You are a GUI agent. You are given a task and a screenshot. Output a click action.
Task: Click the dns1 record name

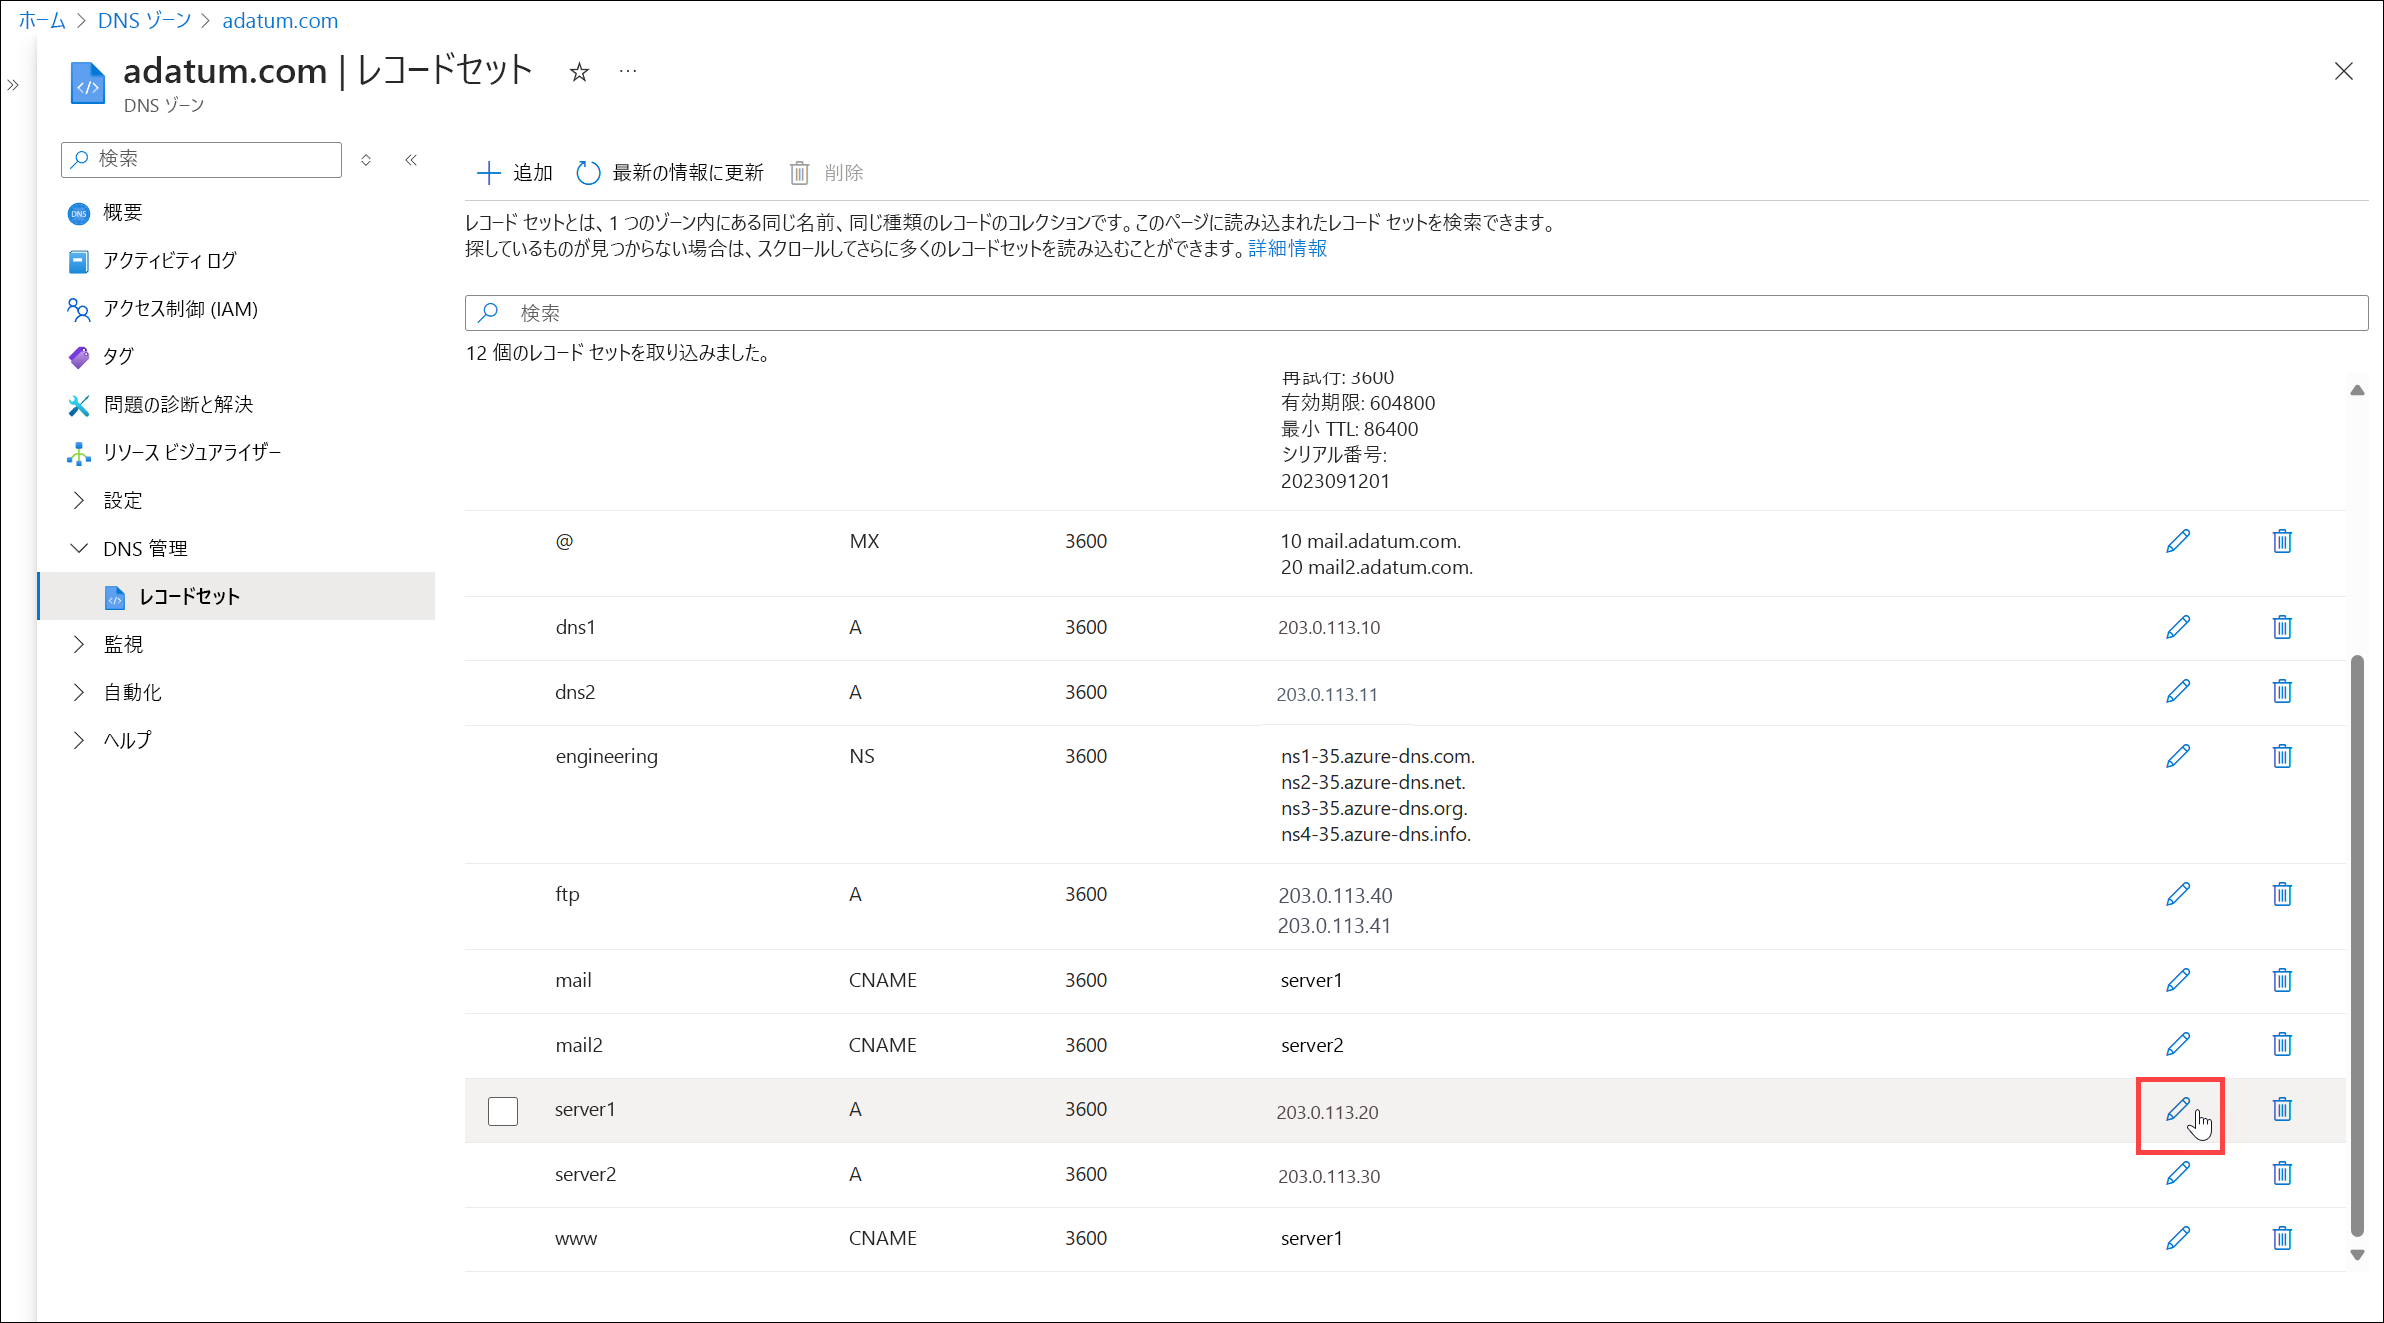tap(575, 627)
